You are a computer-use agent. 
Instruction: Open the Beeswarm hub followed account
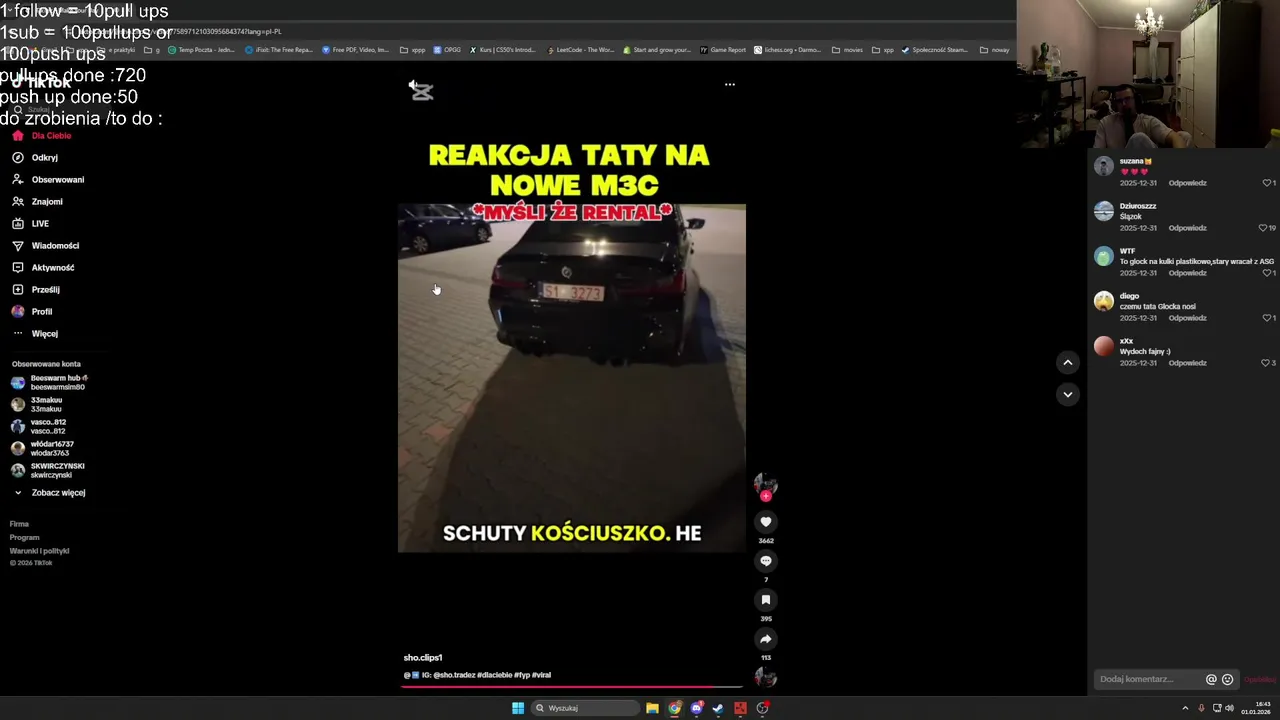click(50, 383)
